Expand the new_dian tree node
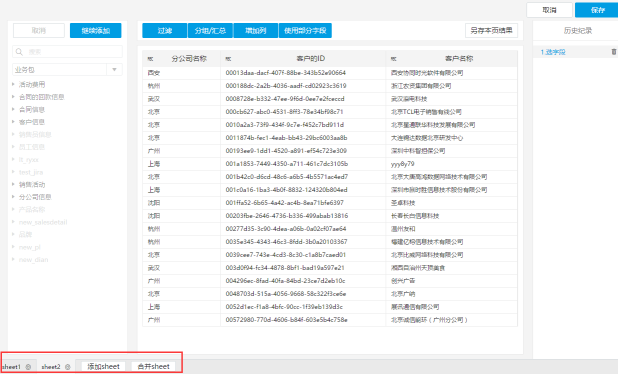This screenshot has width=618, height=374. [13, 259]
